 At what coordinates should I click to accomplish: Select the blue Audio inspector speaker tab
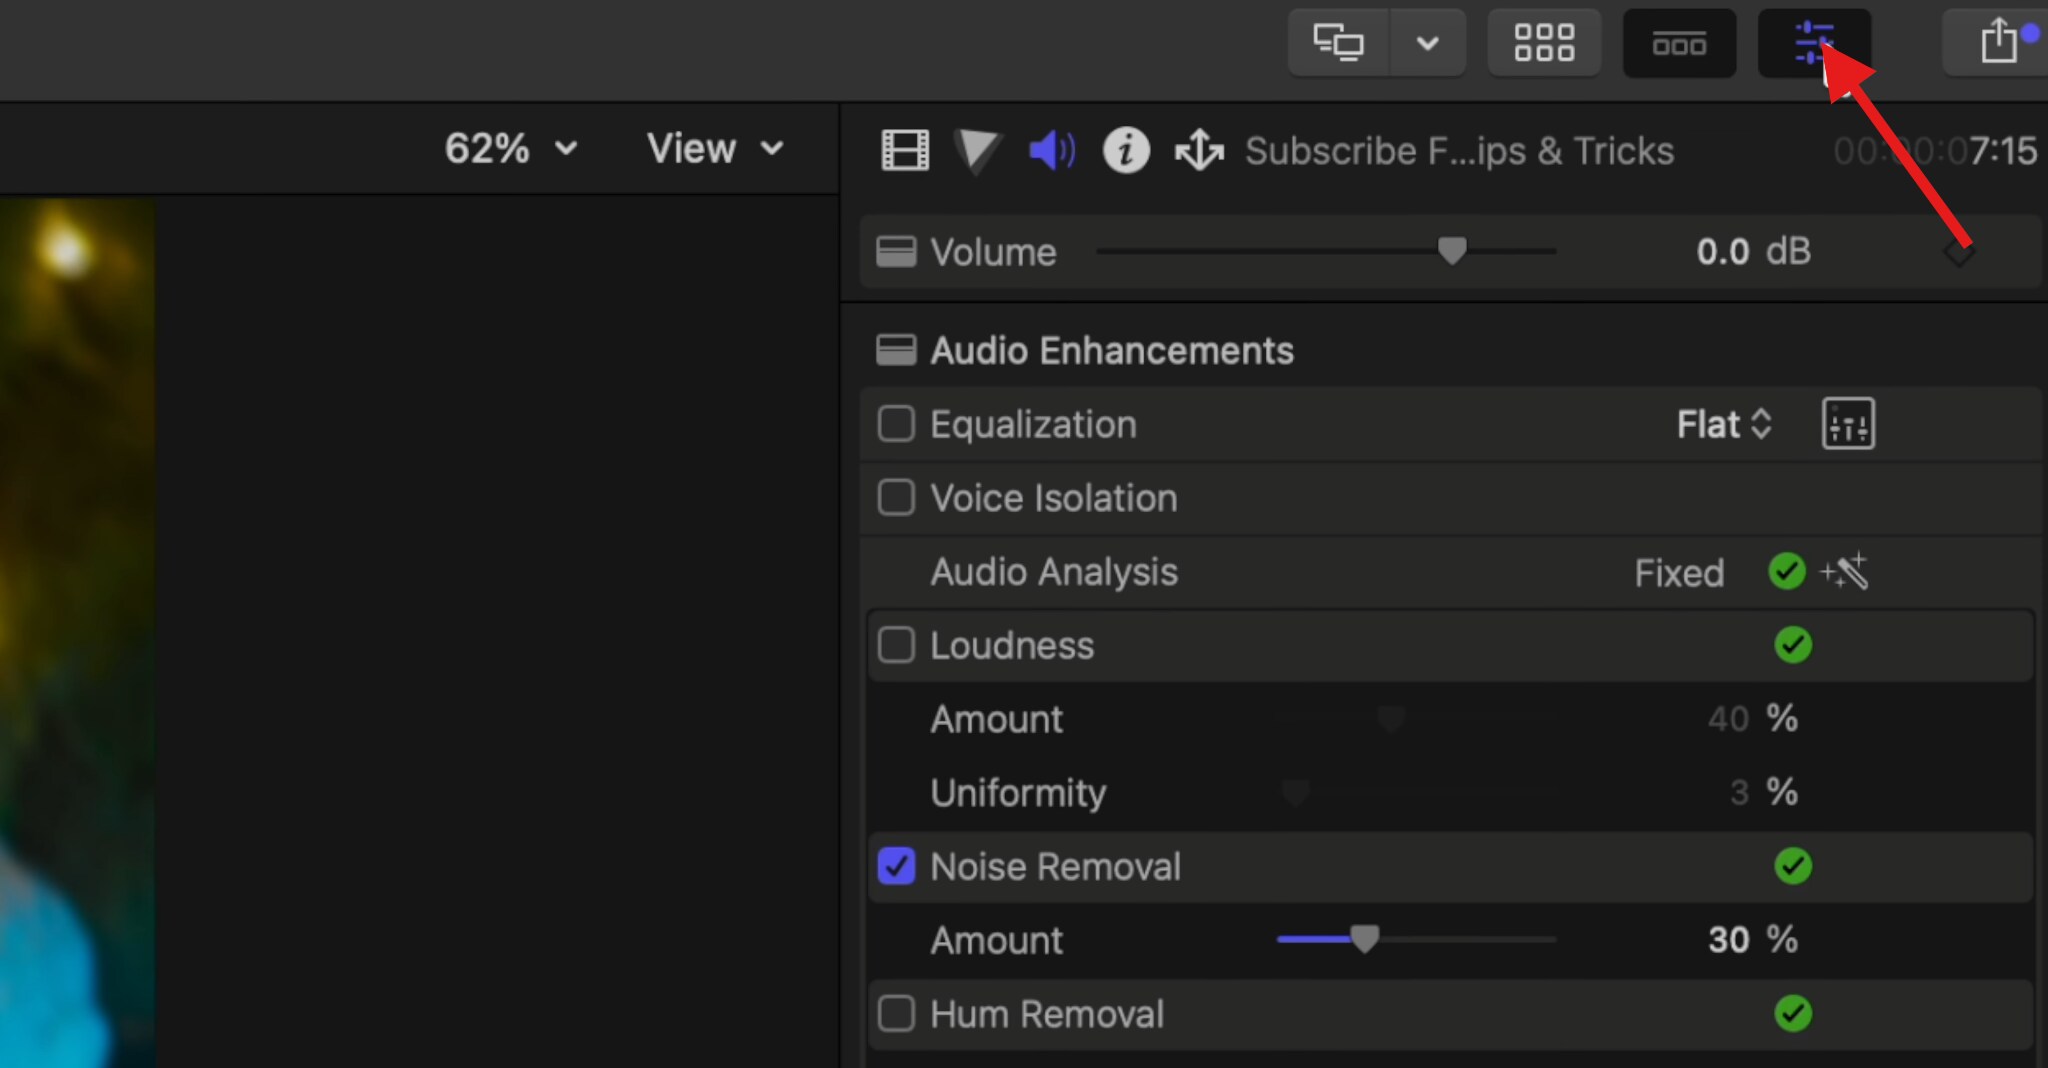pos(1050,150)
